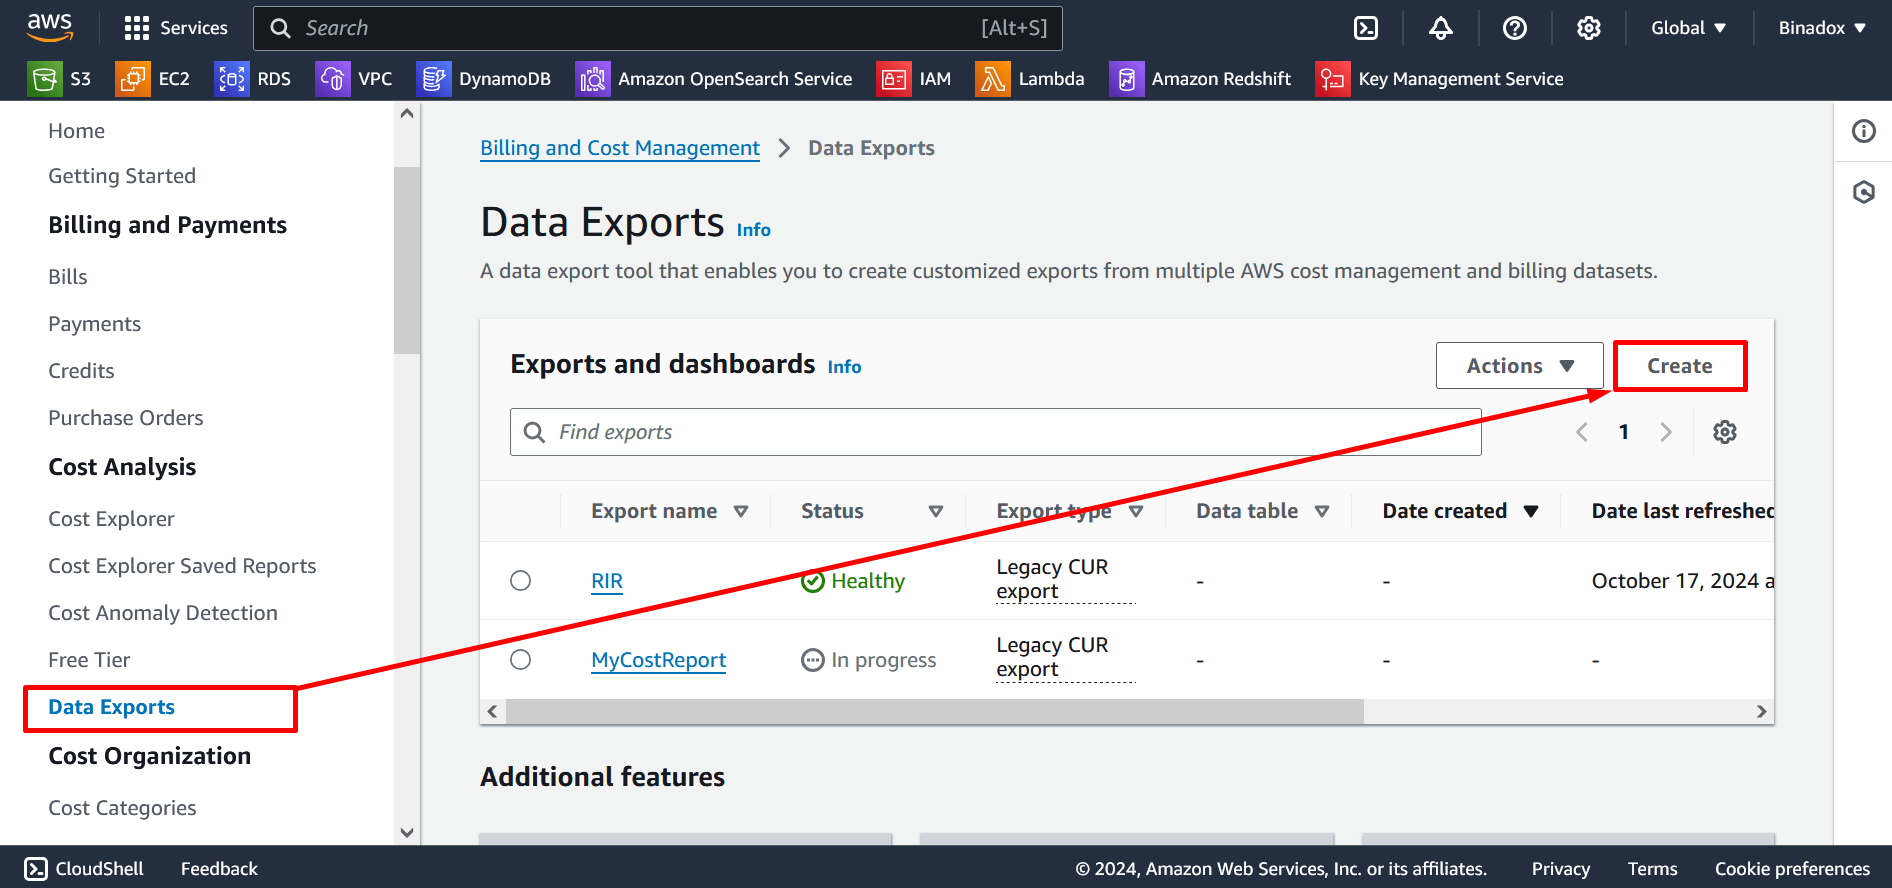Image resolution: width=1892 pixels, height=888 pixels.
Task: Open Credits in the sidebar
Action: [x=81, y=371]
